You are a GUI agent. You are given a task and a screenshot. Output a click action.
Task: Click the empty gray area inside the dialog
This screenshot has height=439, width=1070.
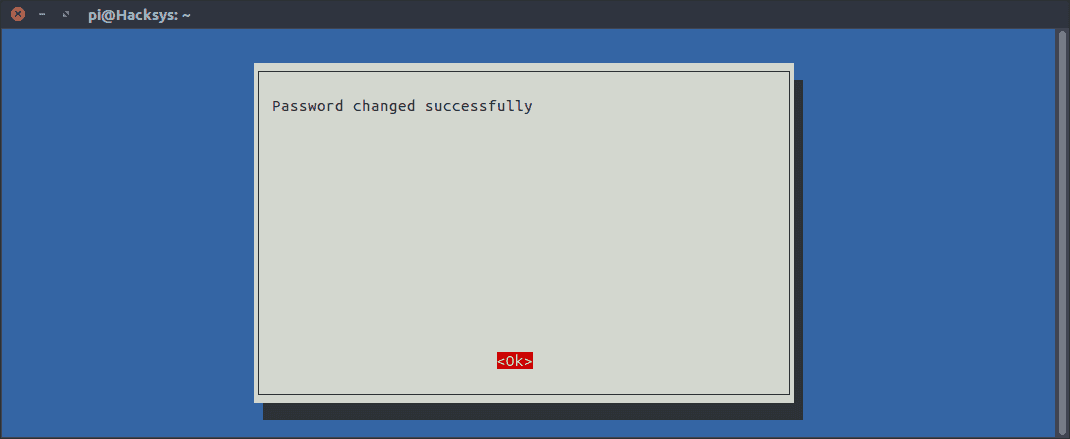coord(523,232)
